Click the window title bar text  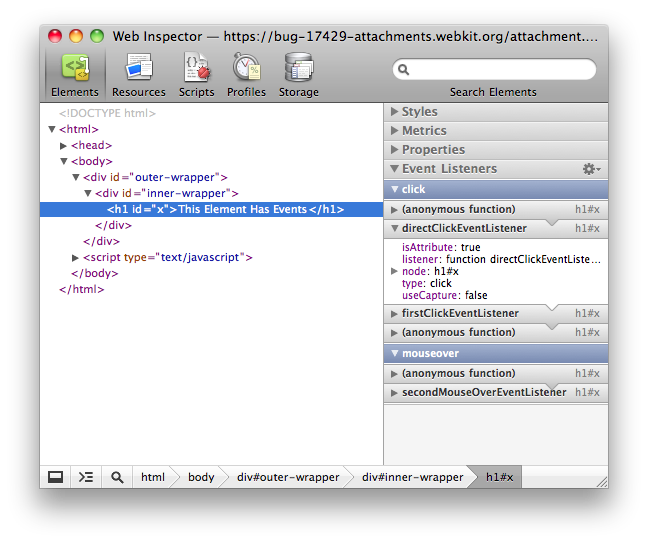pyautogui.click(x=355, y=36)
